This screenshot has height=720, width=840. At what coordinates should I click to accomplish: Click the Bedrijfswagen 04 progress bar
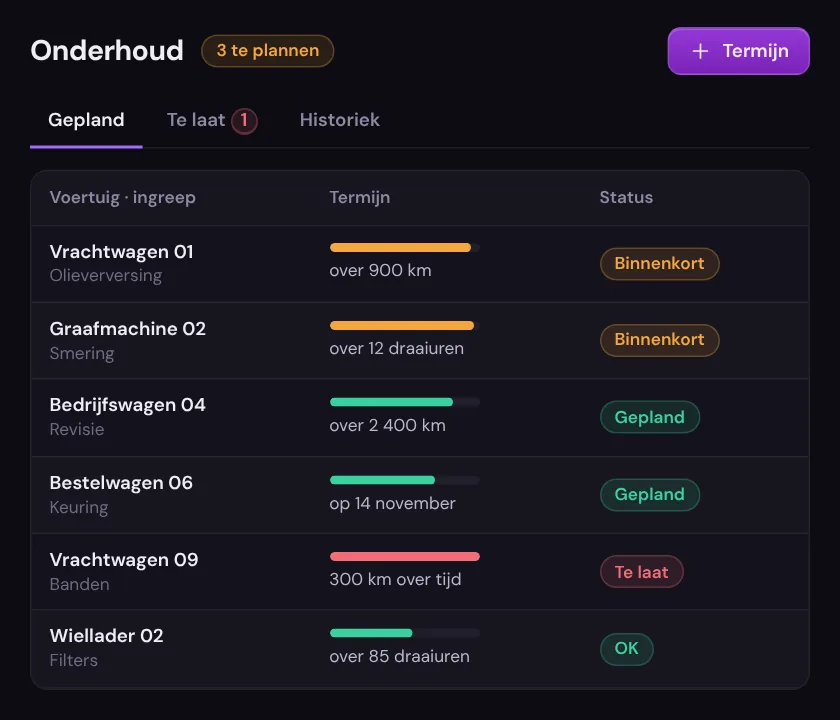(404, 402)
